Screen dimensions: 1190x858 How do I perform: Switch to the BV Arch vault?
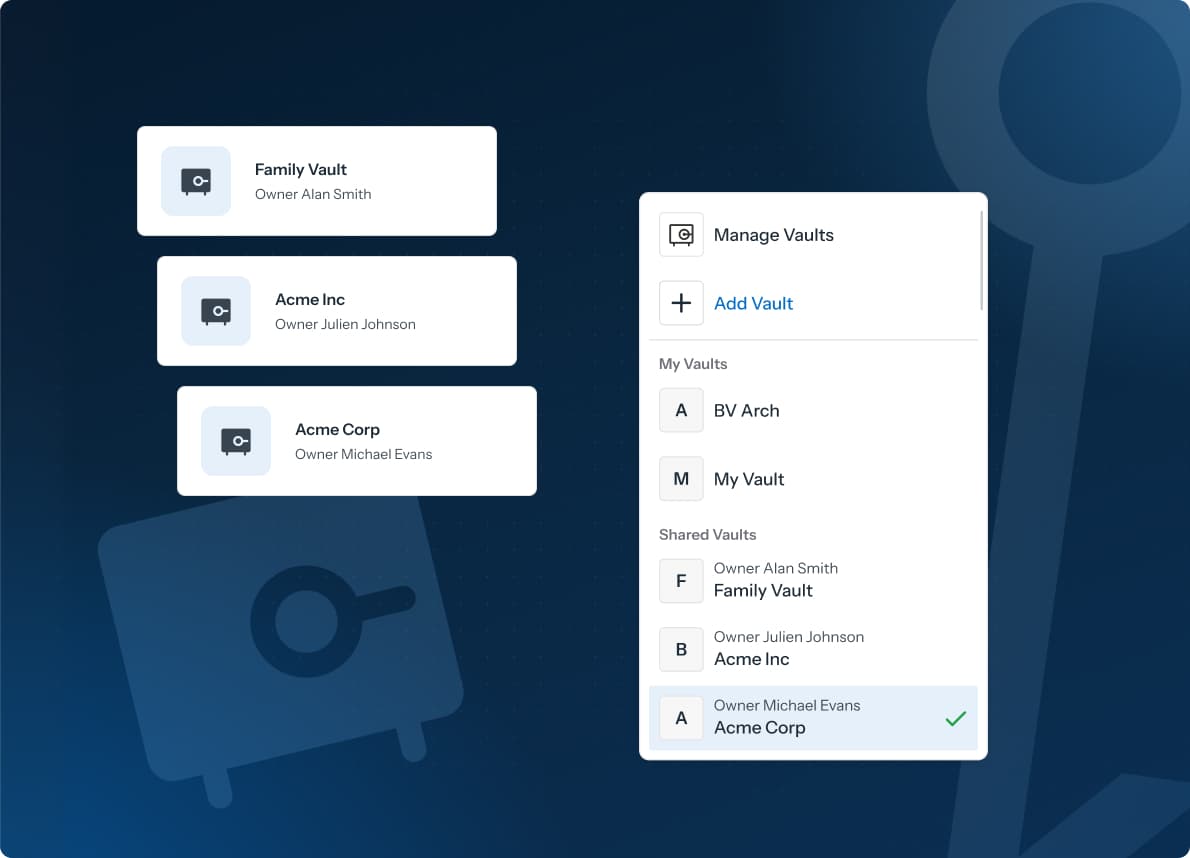click(813, 410)
